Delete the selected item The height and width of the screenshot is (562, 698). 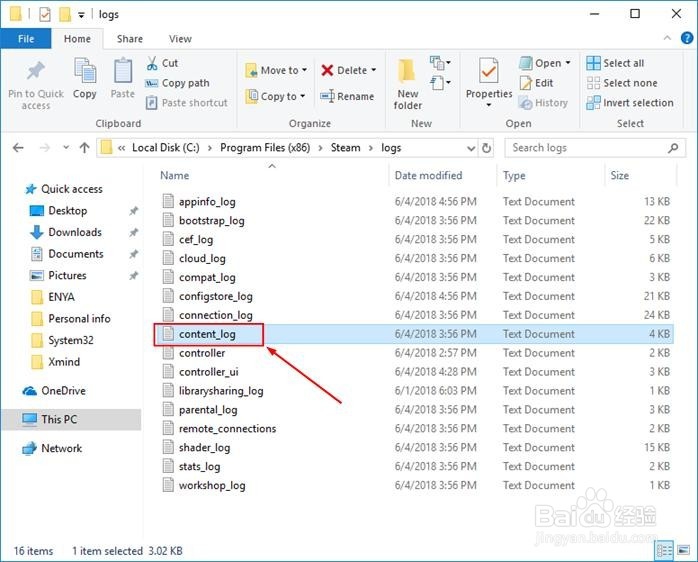(x=344, y=70)
